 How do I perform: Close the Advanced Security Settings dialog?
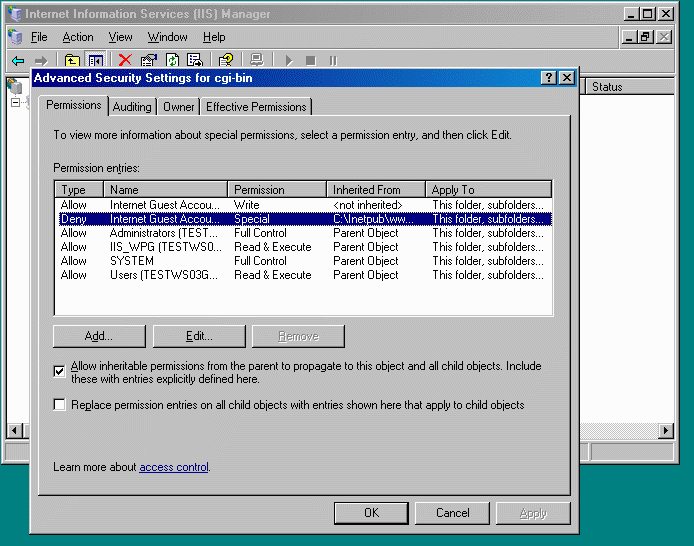point(567,78)
